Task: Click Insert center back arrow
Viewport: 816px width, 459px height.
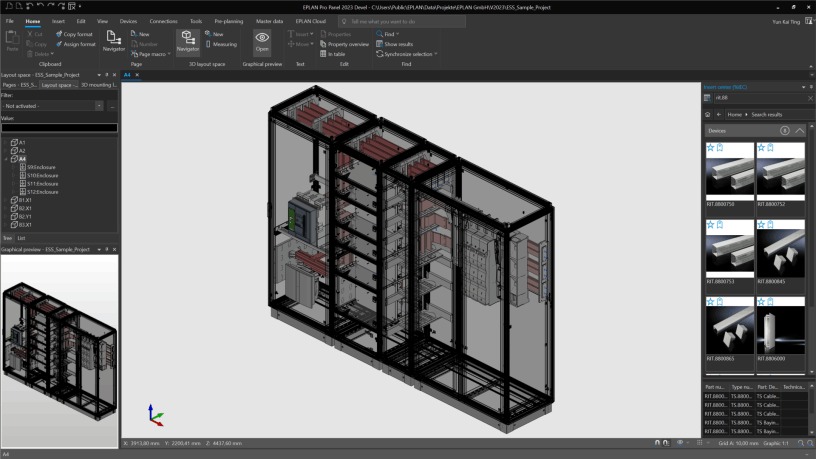Action: coord(719,114)
